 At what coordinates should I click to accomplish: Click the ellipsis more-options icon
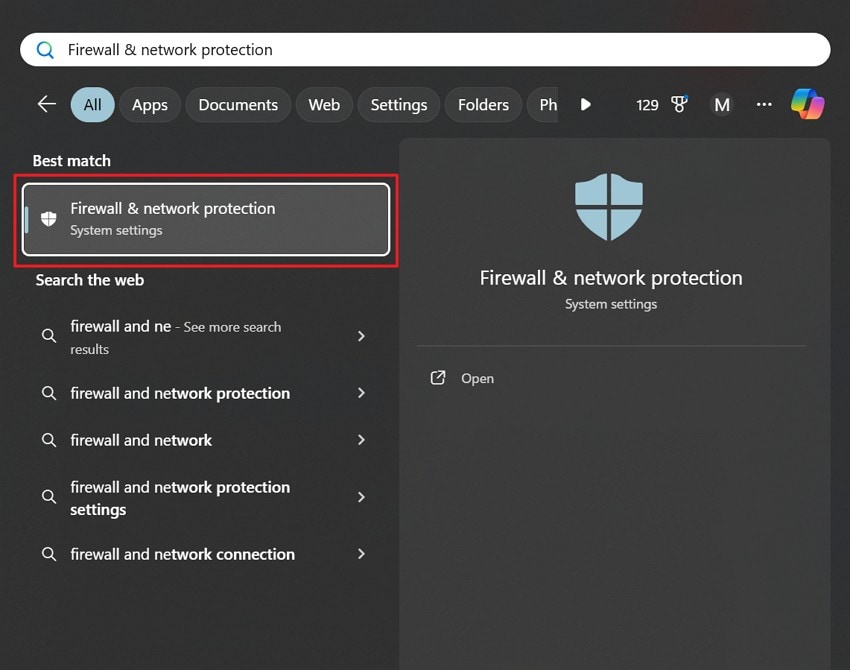pyautogui.click(x=764, y=104)
